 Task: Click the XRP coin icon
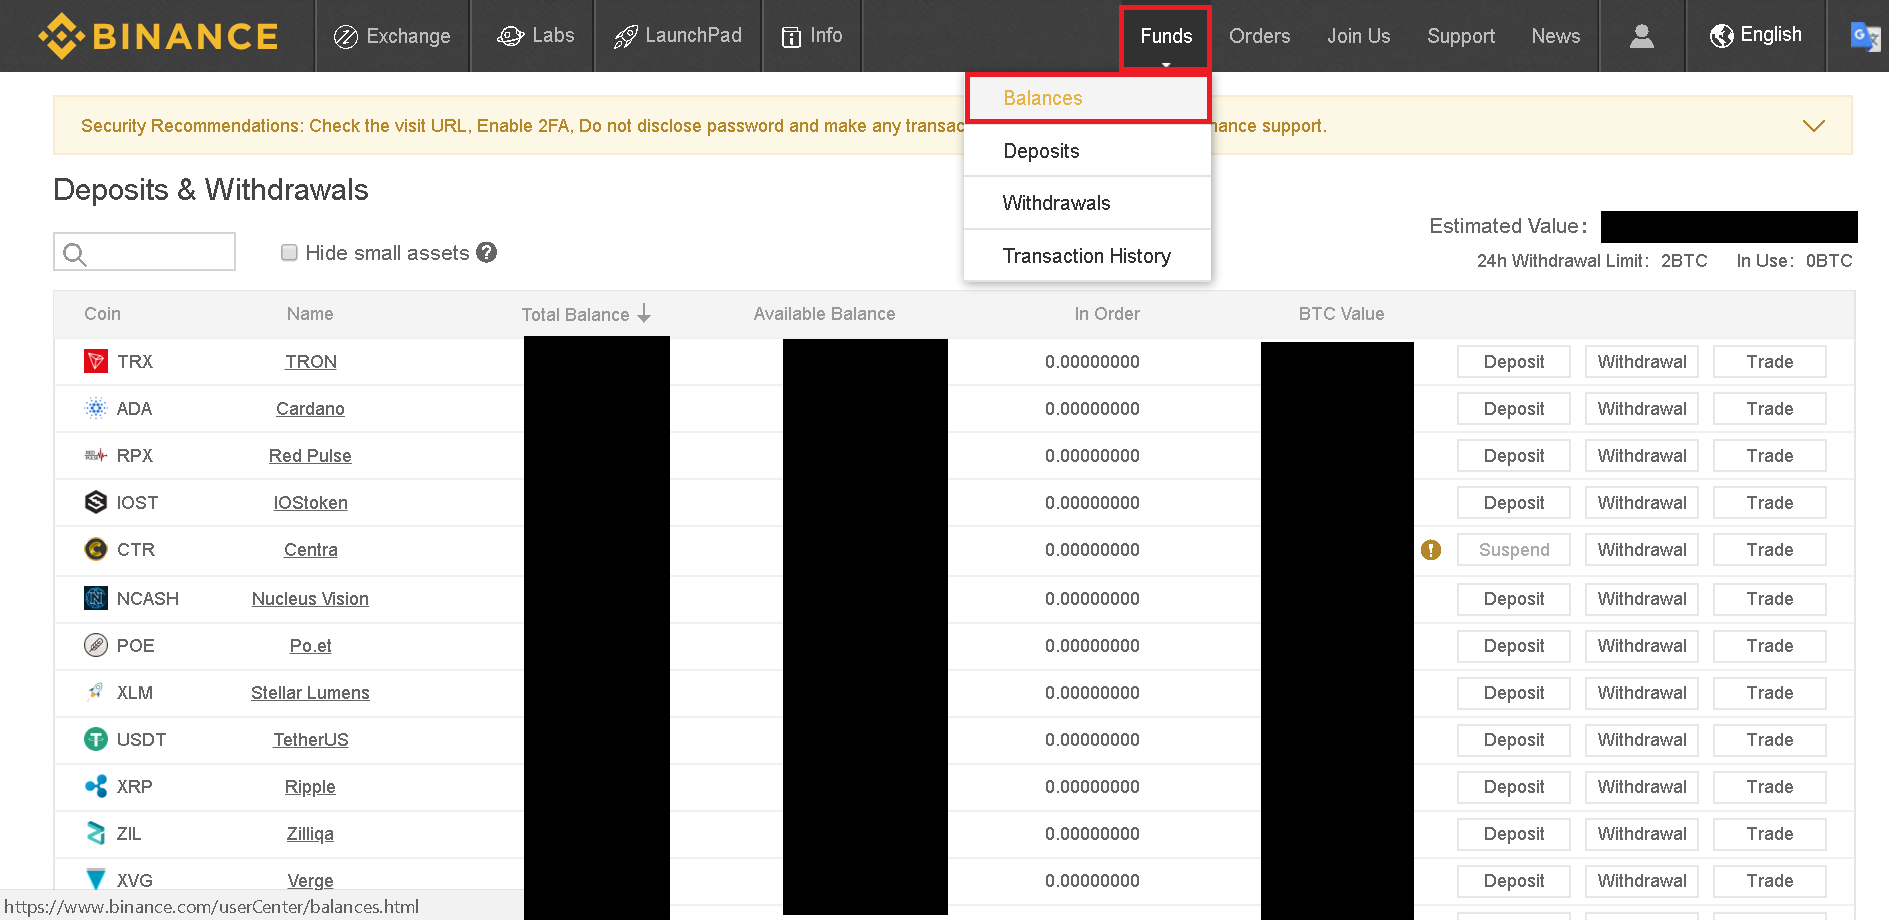96,786
